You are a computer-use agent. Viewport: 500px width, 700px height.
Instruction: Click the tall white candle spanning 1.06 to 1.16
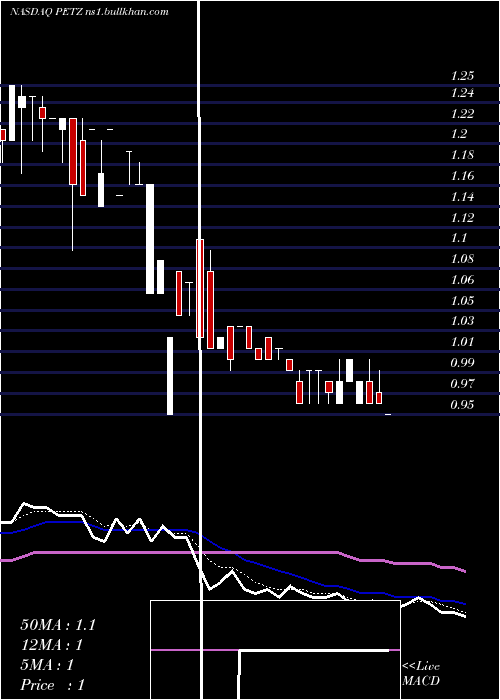click(150, 239)
